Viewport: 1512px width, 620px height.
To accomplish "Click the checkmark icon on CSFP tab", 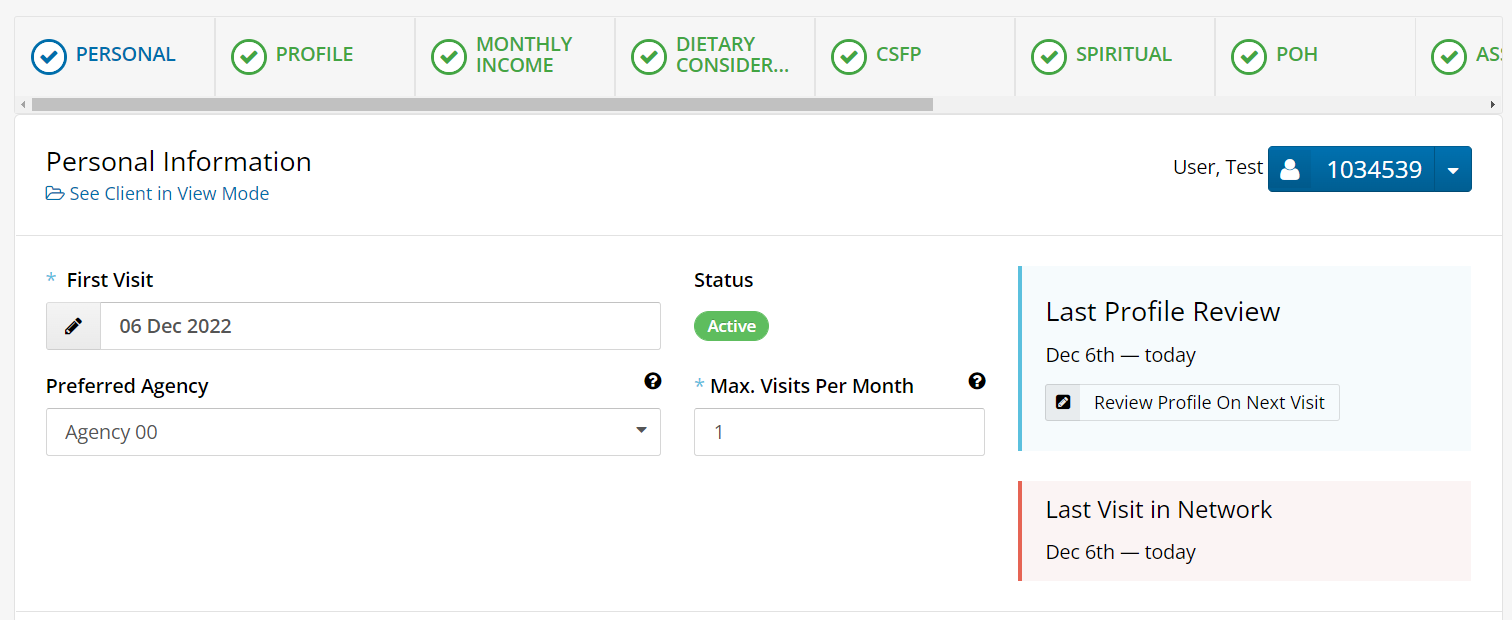I will point(849,56).
